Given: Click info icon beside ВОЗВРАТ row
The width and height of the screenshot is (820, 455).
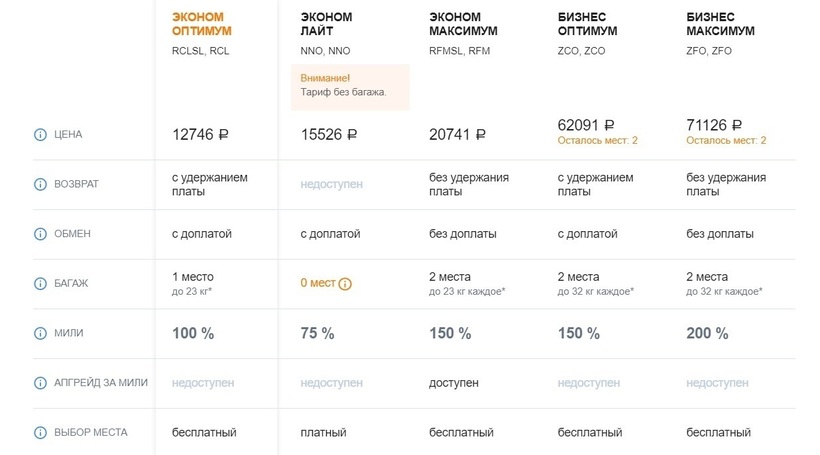Looking at the screenshot, I should pos(40,184).
